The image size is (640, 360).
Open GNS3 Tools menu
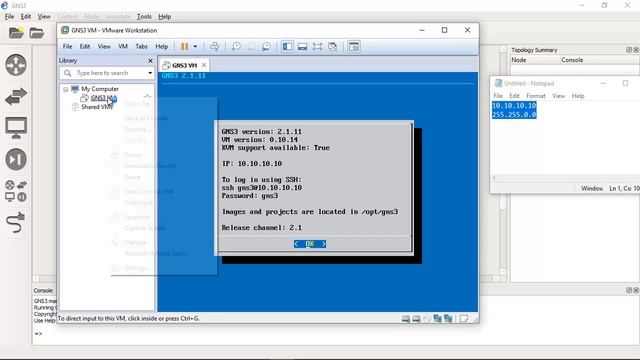(144, 17)
